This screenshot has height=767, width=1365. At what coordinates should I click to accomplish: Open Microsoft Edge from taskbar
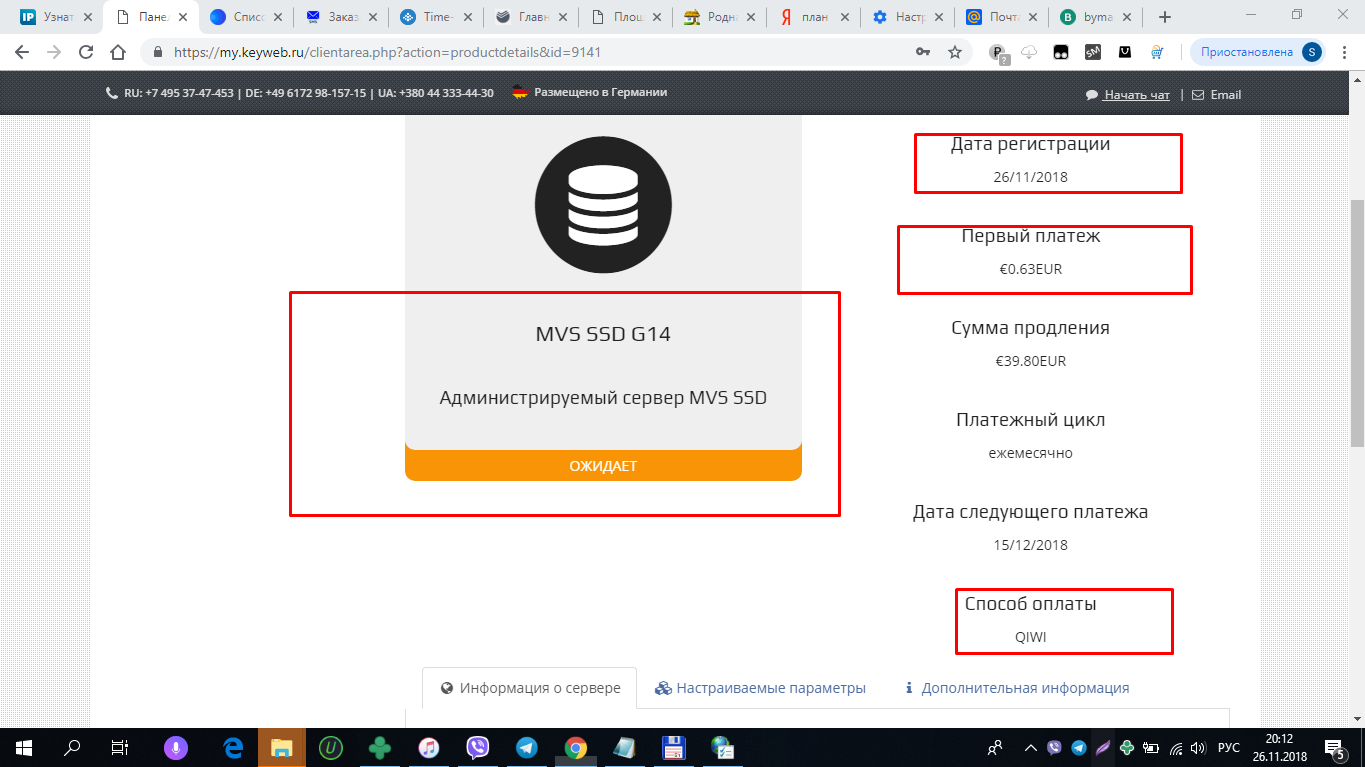coord(233,747)
